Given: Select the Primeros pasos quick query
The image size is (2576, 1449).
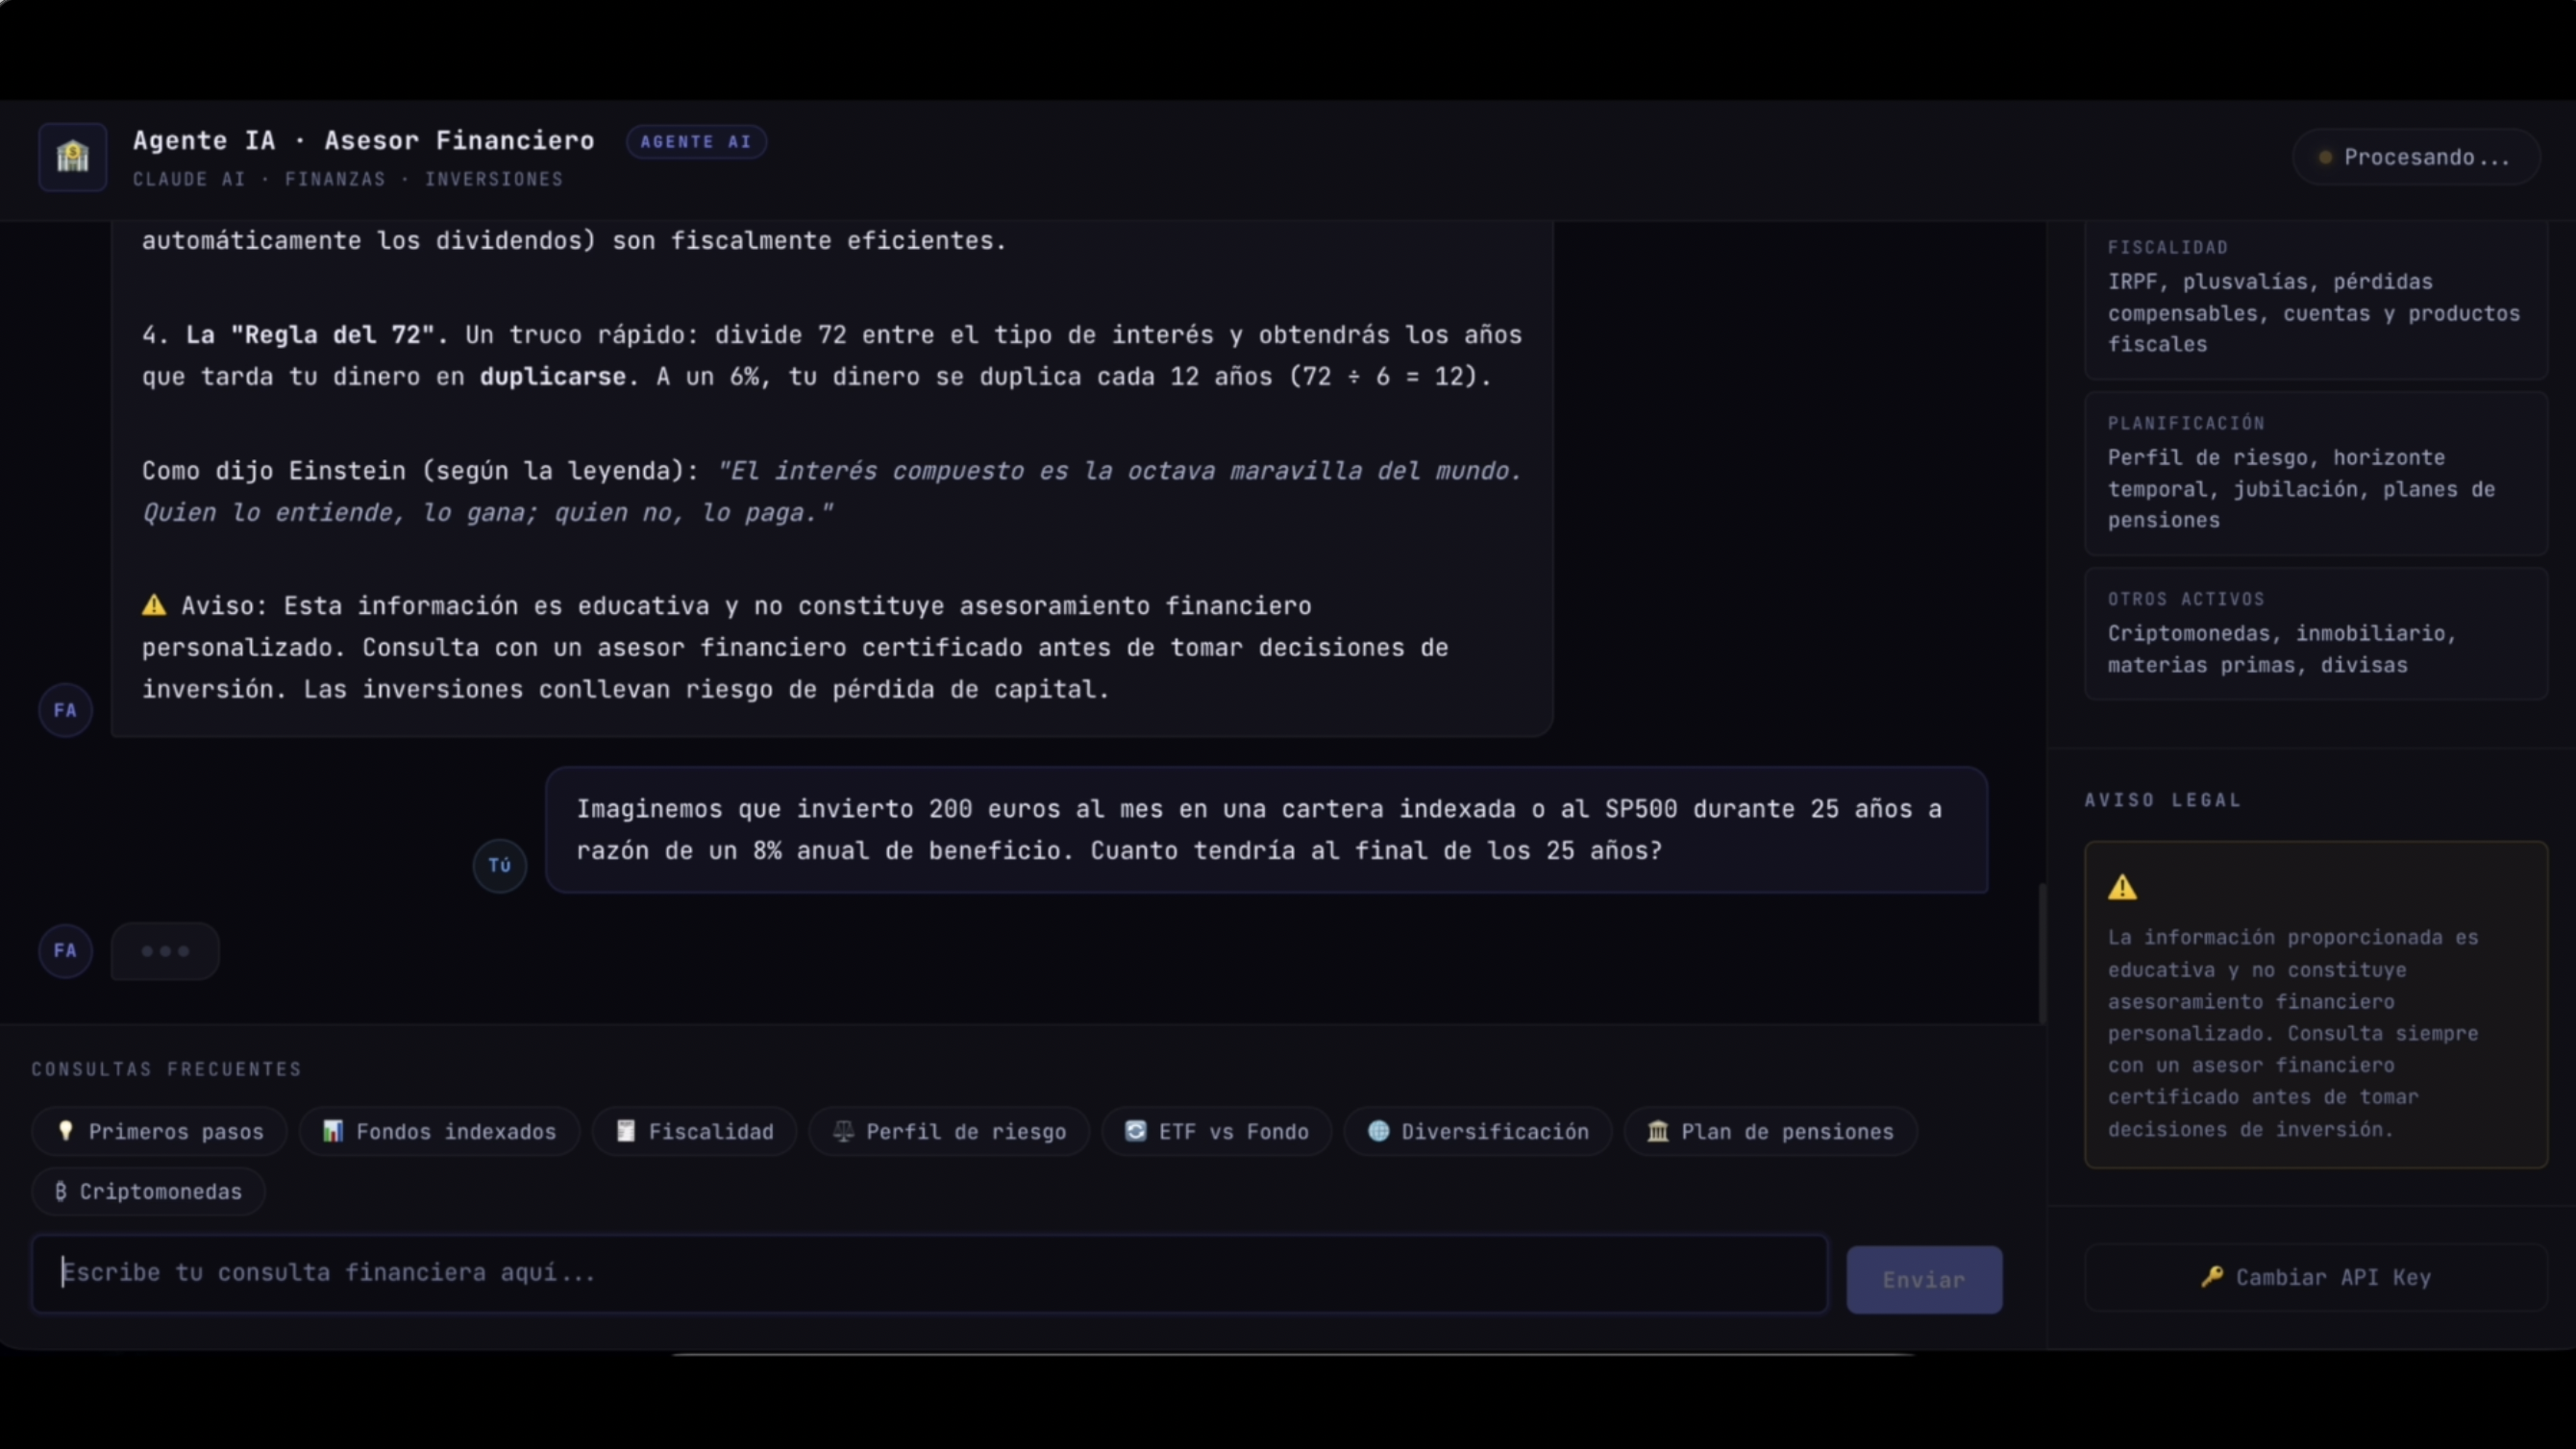Looking at the screenshot, I should [x=160, y=1131].
